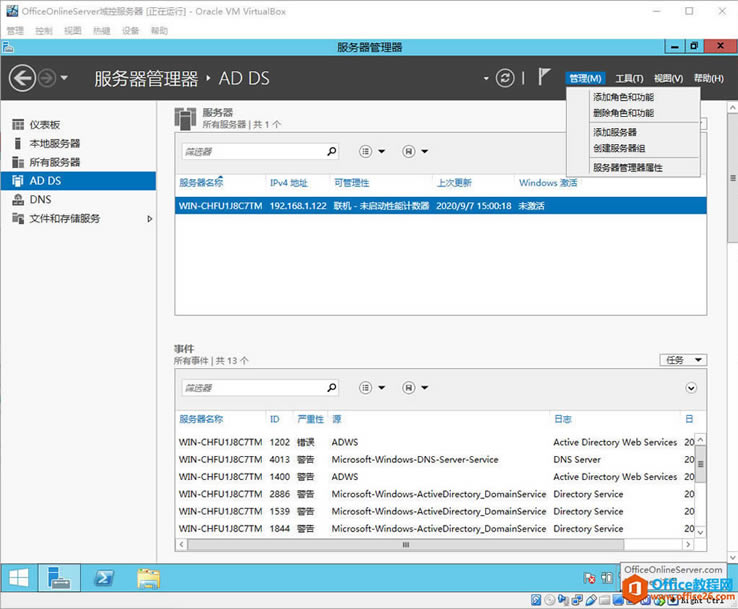Select event ID 1202 row
738x609 pixels.
[x=435, y=442]
